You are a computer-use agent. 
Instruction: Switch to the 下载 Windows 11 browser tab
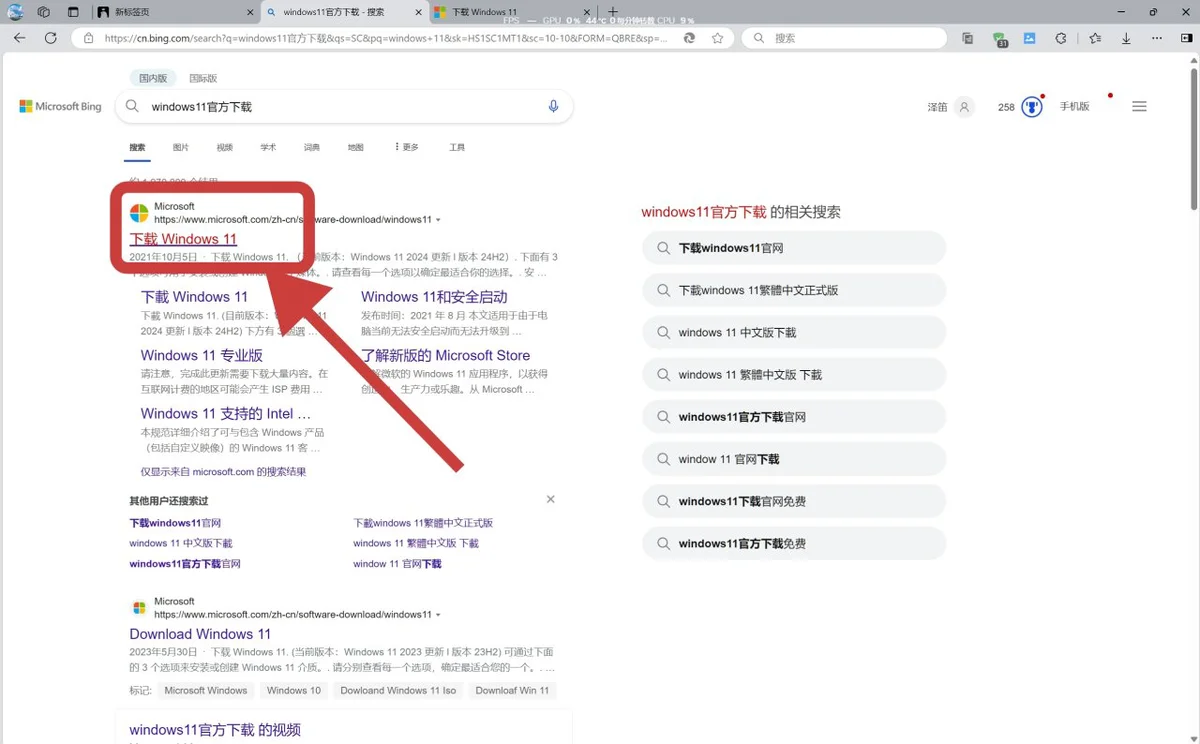tap(485, 12)
